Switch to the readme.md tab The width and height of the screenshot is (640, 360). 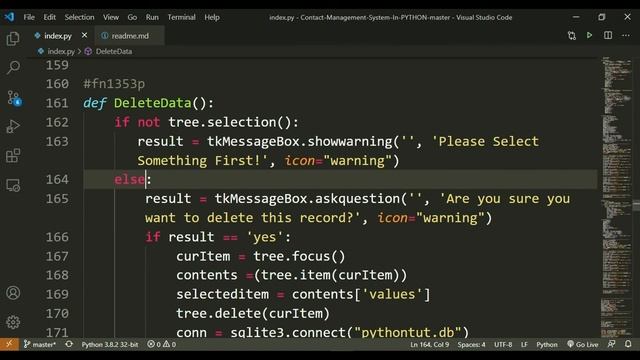click(130, 36)
